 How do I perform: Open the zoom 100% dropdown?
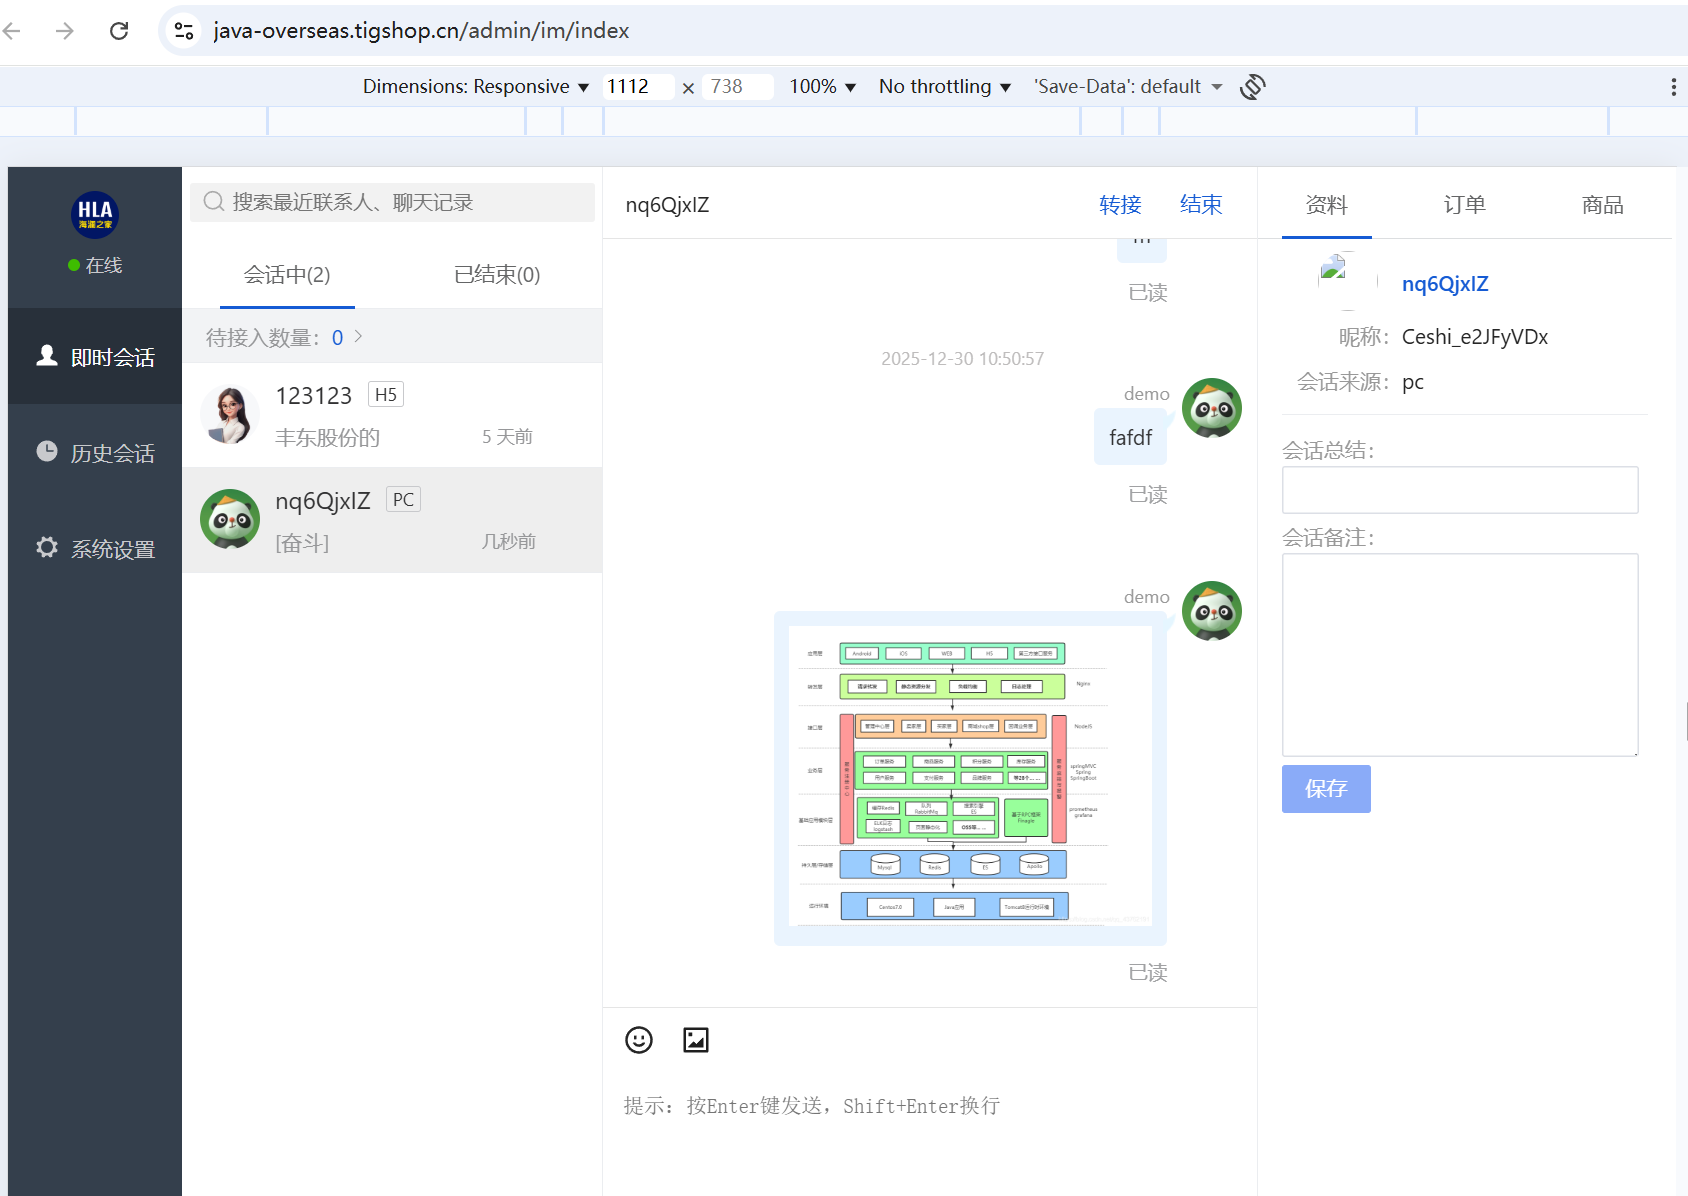[x=822, y=87]
